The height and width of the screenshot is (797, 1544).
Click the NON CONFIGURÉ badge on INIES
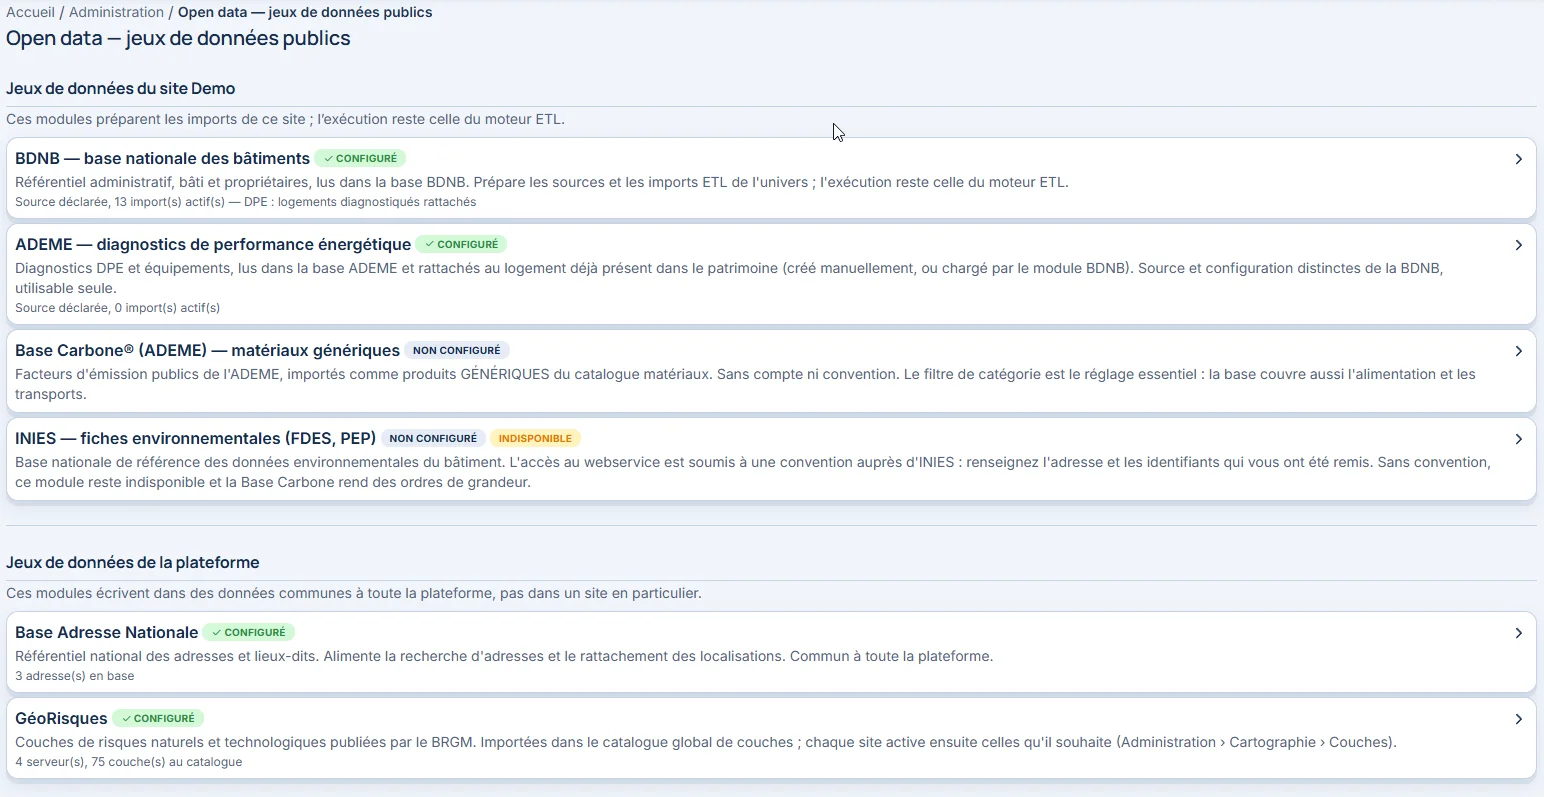click(433, 438)
